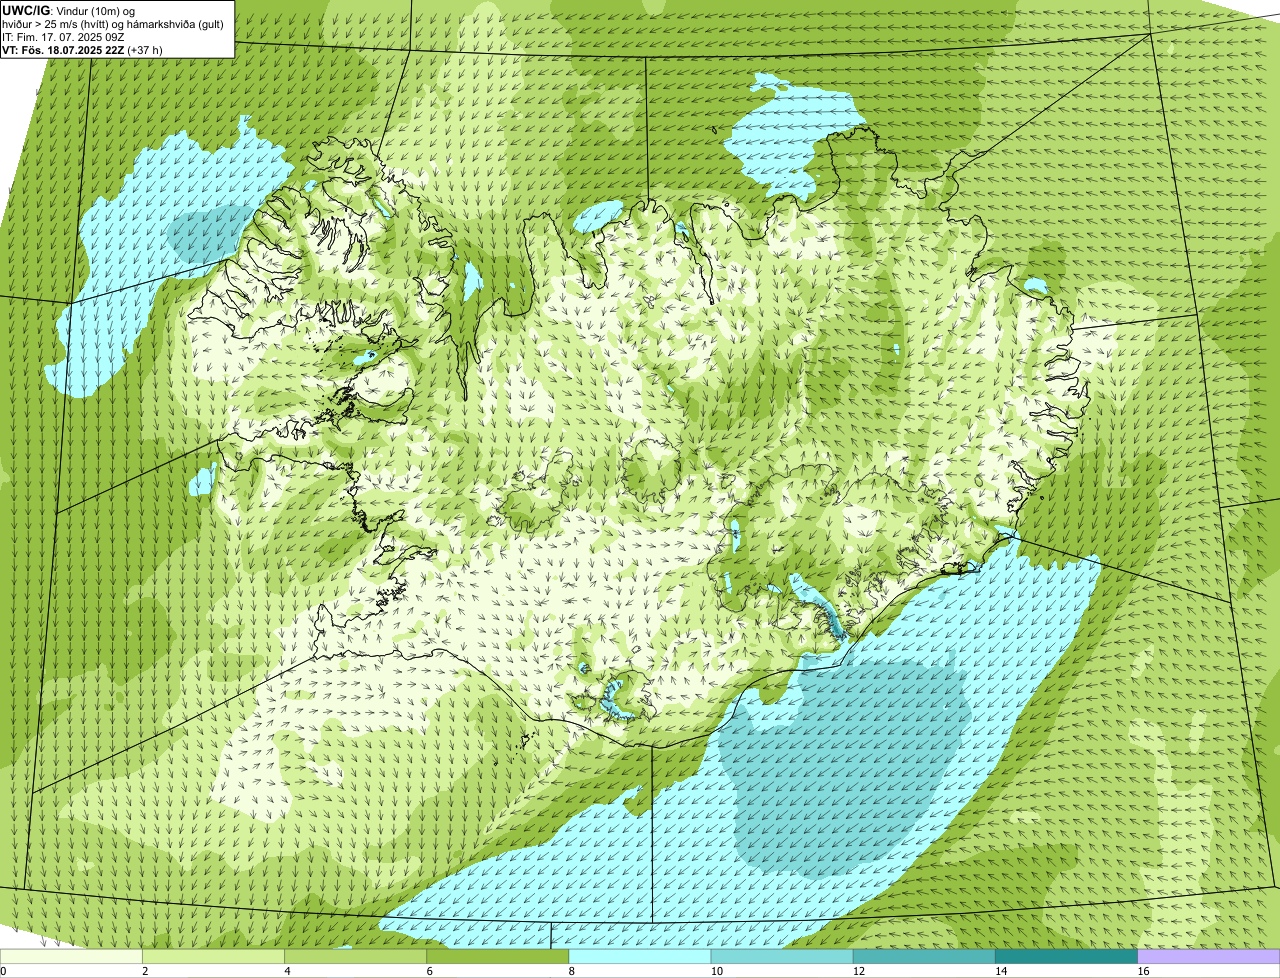Click the 4–6 m/s green legend swatch
Screen dimensions: 1280x978
[x=356, y=956]
